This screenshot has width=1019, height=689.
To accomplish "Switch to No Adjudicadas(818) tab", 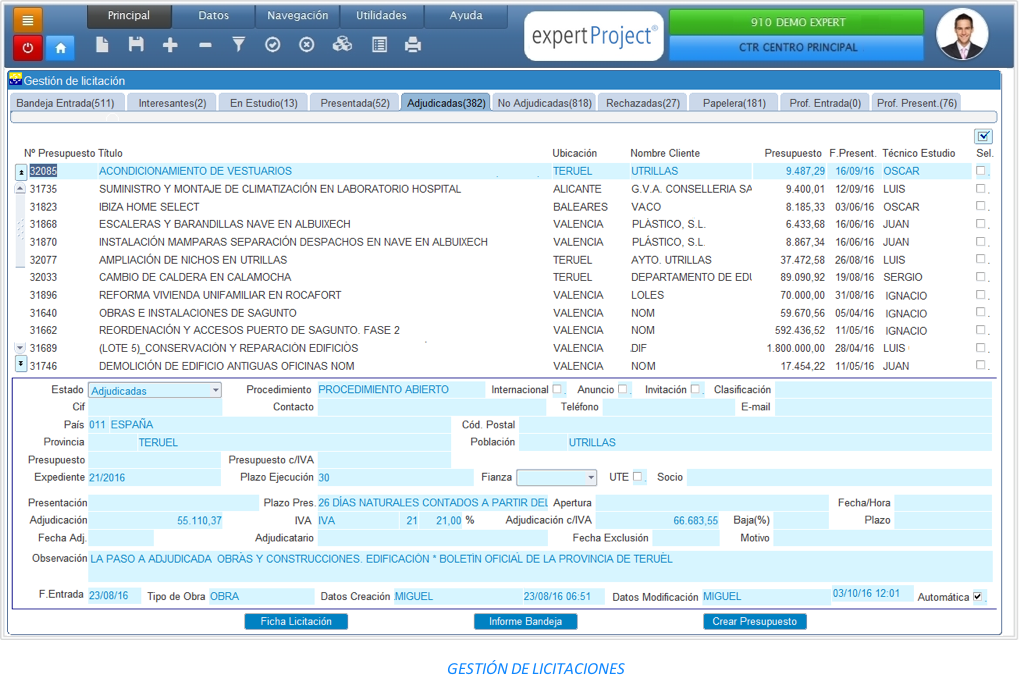I will [x=545, y=103].
